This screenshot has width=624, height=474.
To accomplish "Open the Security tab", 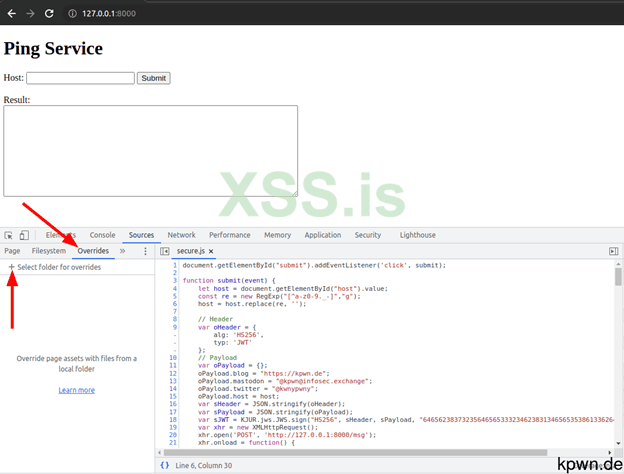I will point(368,235).
